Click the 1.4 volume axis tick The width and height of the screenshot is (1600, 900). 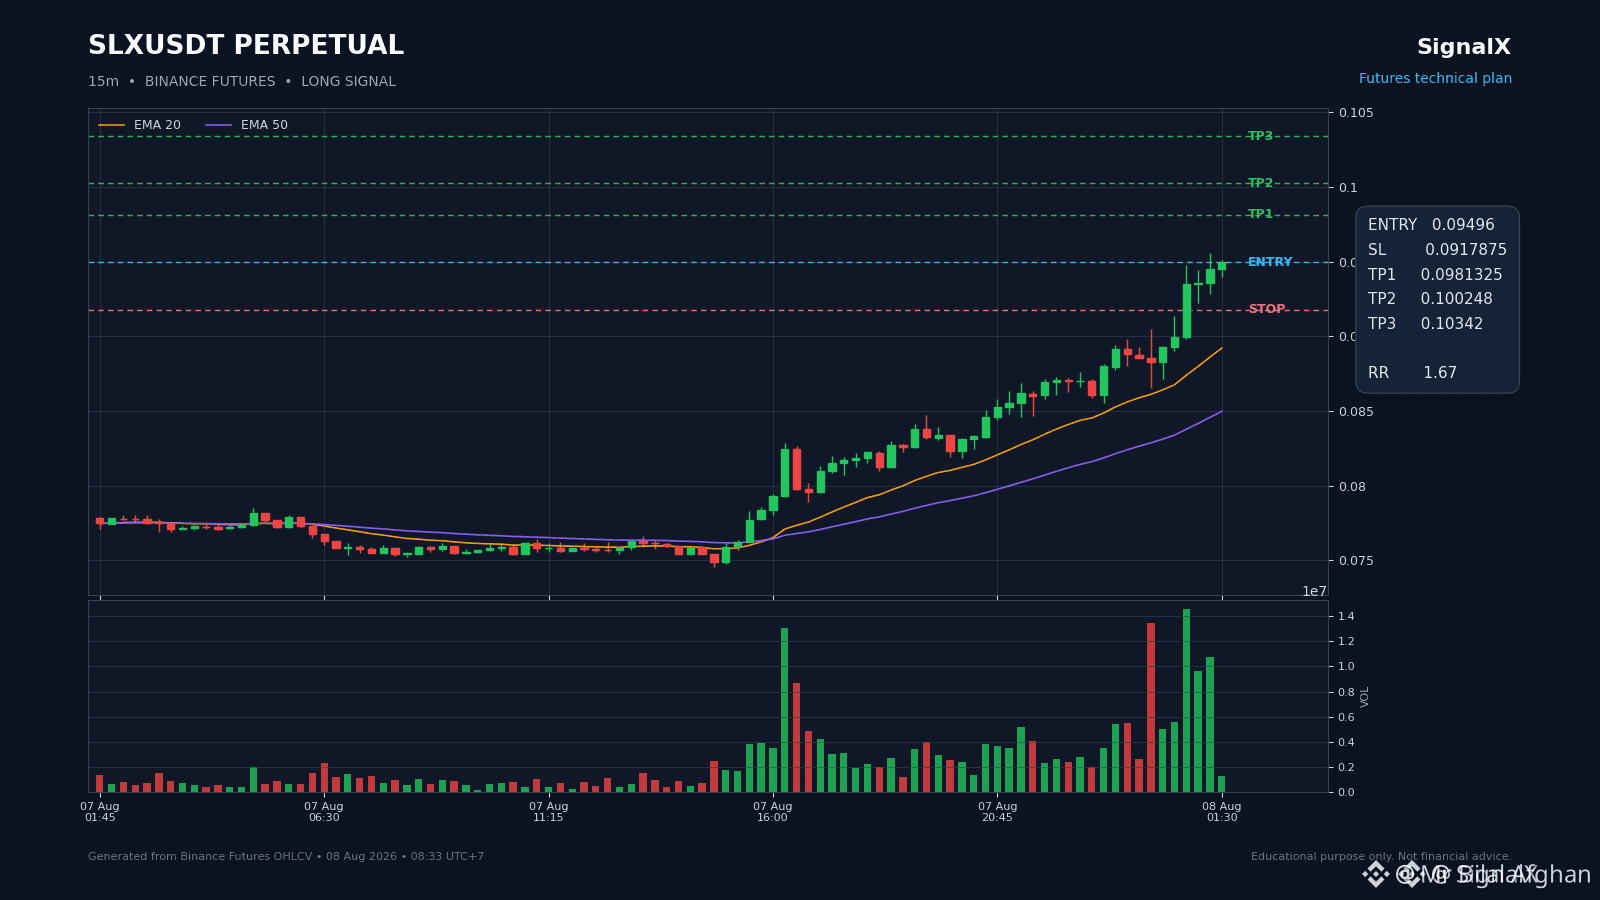pyautogui.click(x=1346, y=616)
